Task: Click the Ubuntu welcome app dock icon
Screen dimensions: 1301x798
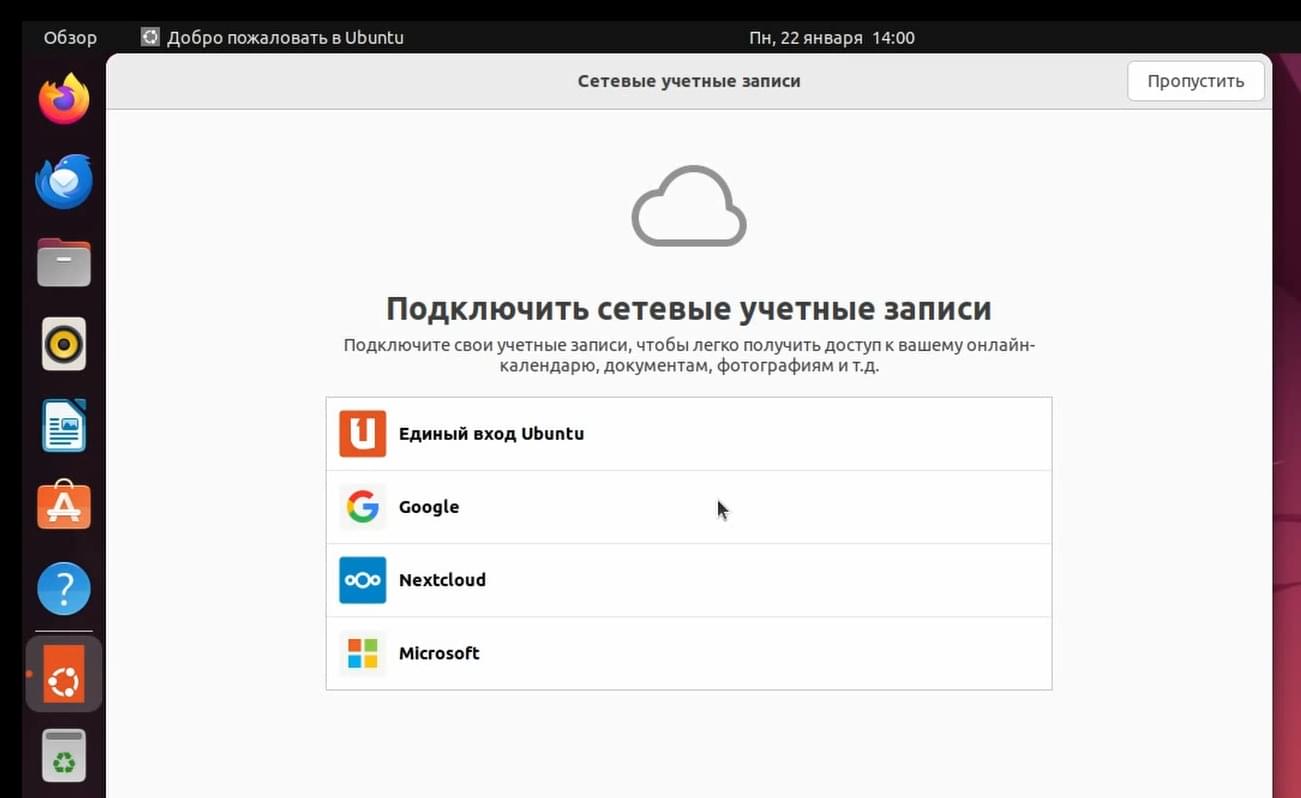Action: coord(64,673)
